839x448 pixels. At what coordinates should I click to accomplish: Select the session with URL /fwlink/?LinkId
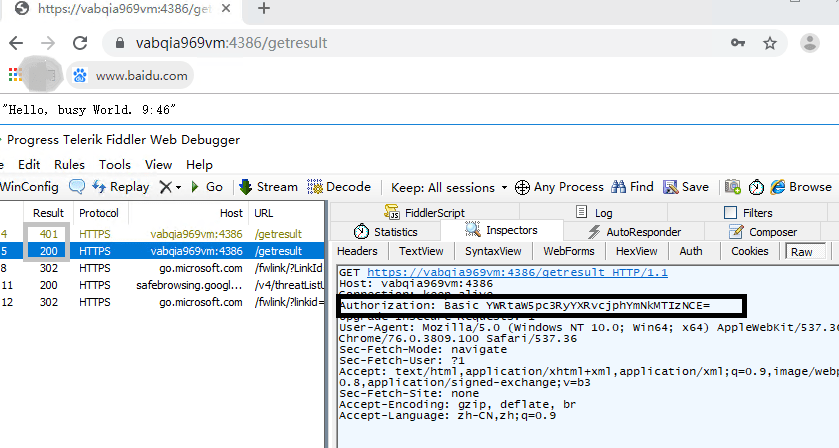point(162,268)
